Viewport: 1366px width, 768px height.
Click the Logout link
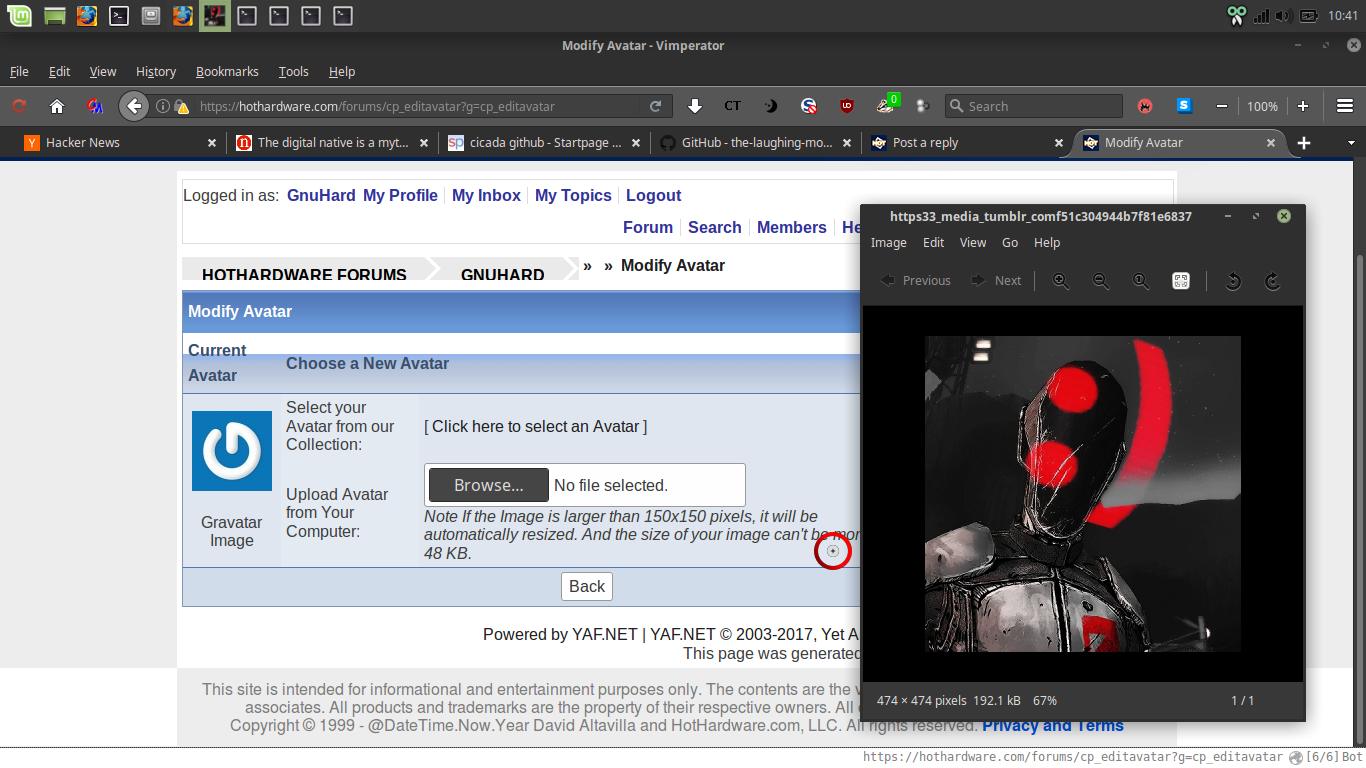[x=653, y=196]
